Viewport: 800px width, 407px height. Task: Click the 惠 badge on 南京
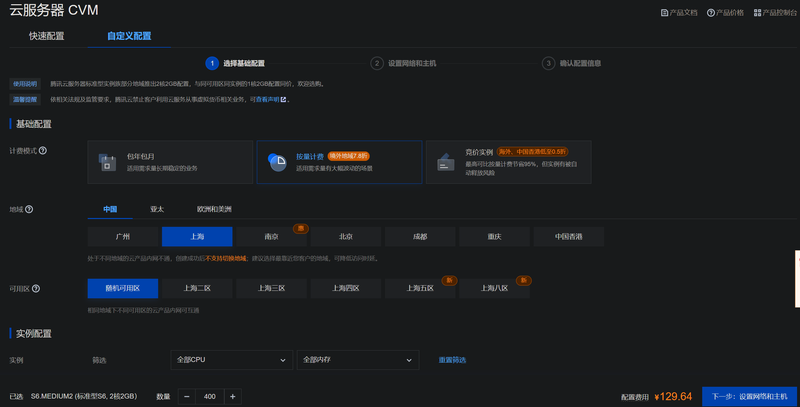(x=301, y=228)
